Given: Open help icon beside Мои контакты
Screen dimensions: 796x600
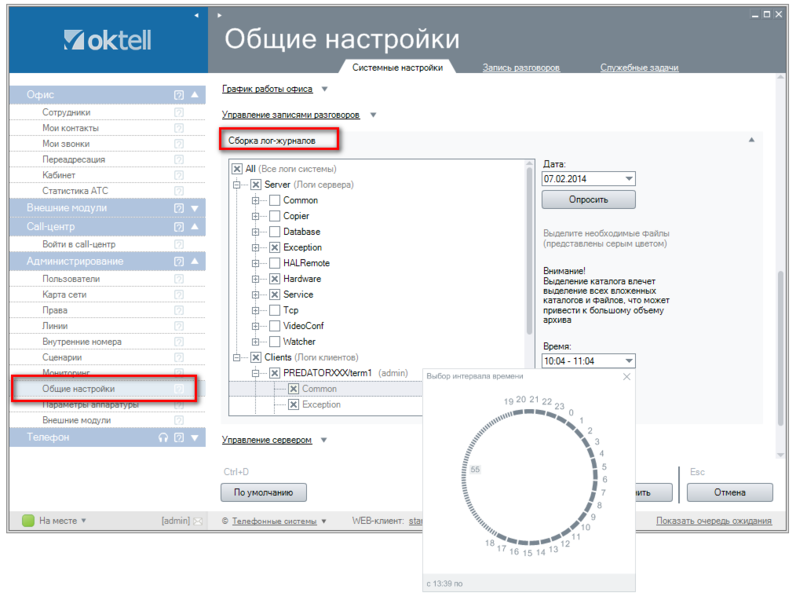Looking at the screenshot, I should click(179, 128).
